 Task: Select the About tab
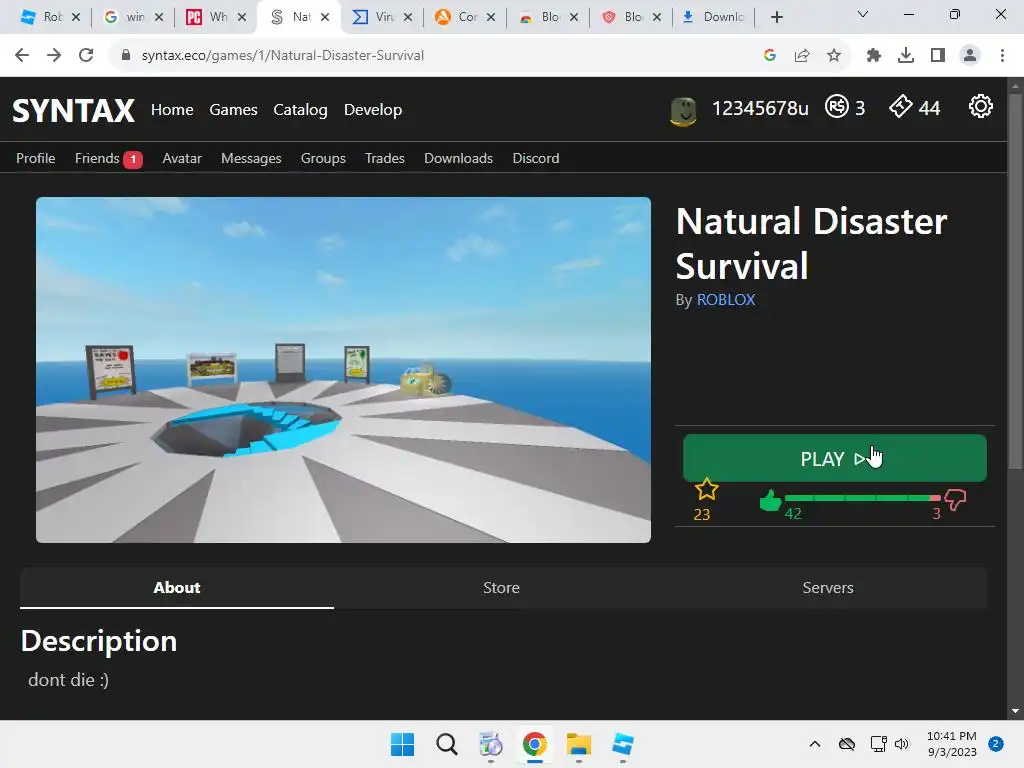pyautogui.click(x=177, y=588)
